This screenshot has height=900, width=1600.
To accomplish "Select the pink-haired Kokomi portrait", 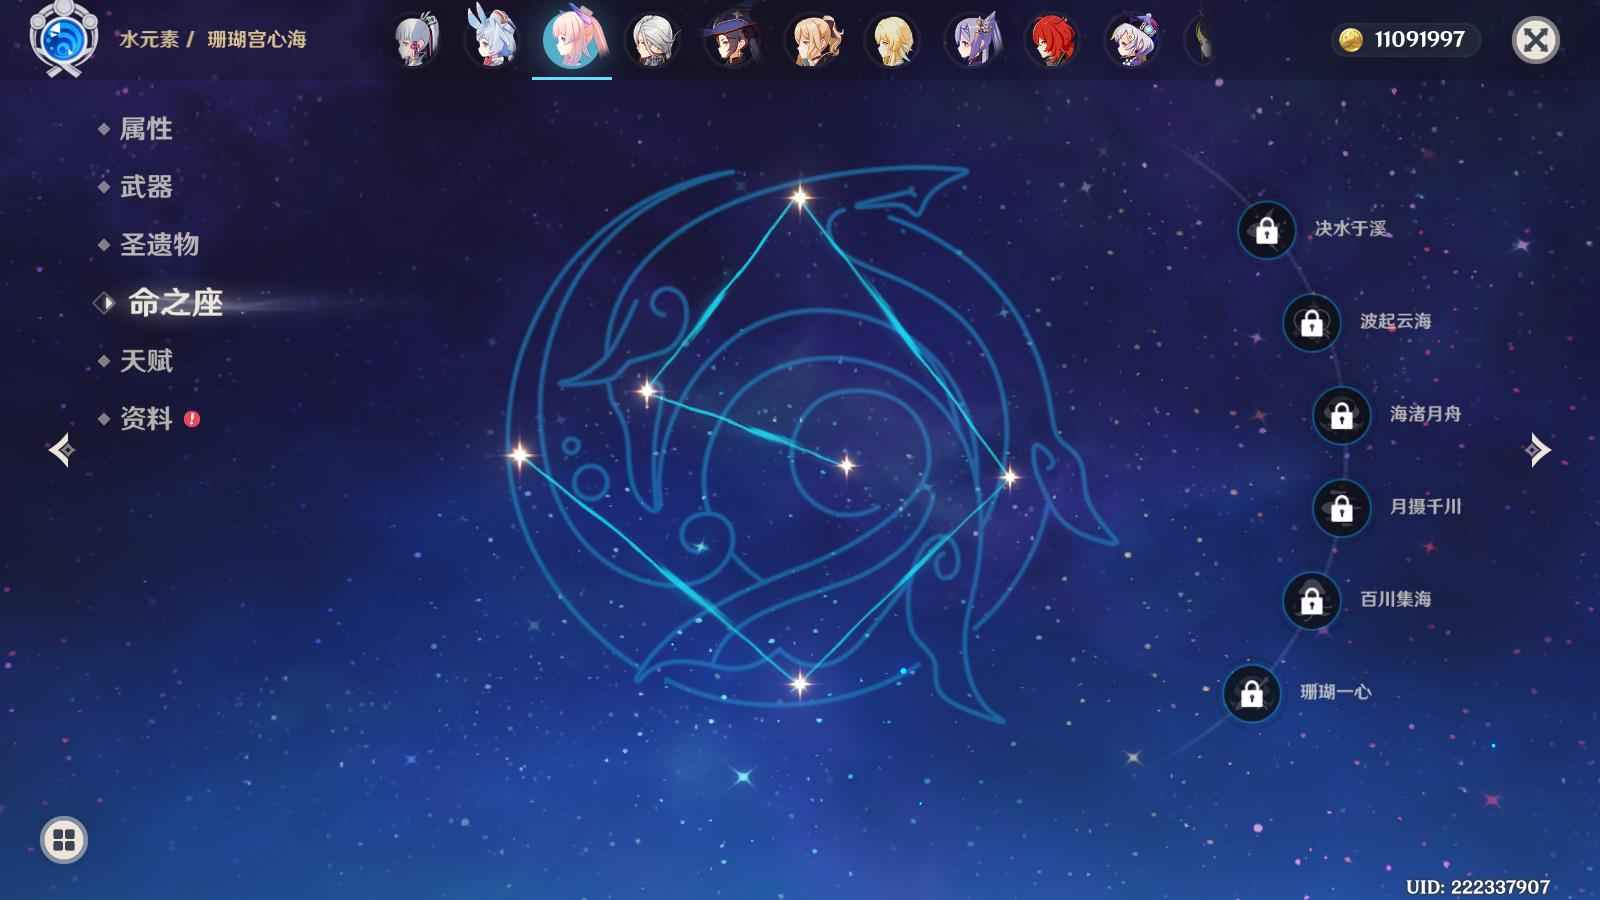I will tap(572, 38).
